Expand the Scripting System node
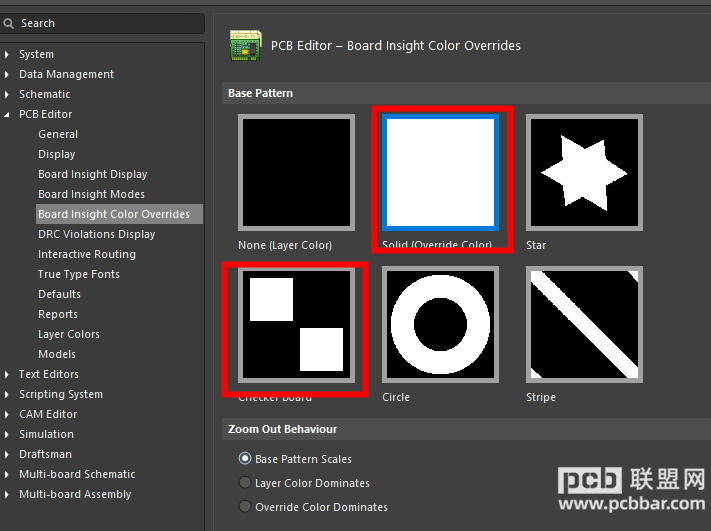711x531 pixels. pyautogui.click(x=6, y=395)
